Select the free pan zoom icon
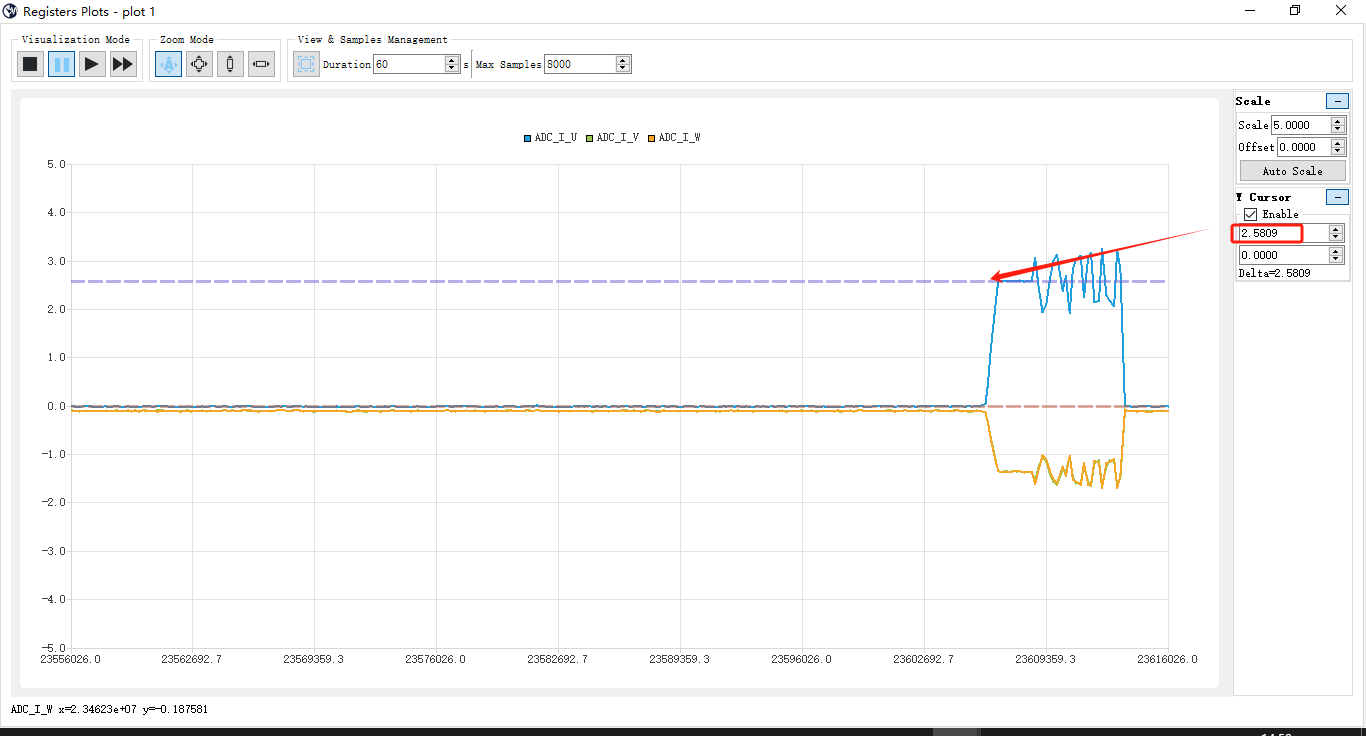 (x=198, y=63)
